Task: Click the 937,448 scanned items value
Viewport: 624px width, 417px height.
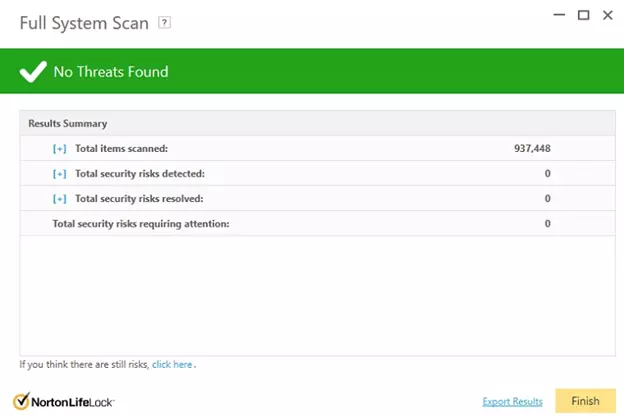Action: click(x=532, y=149)
